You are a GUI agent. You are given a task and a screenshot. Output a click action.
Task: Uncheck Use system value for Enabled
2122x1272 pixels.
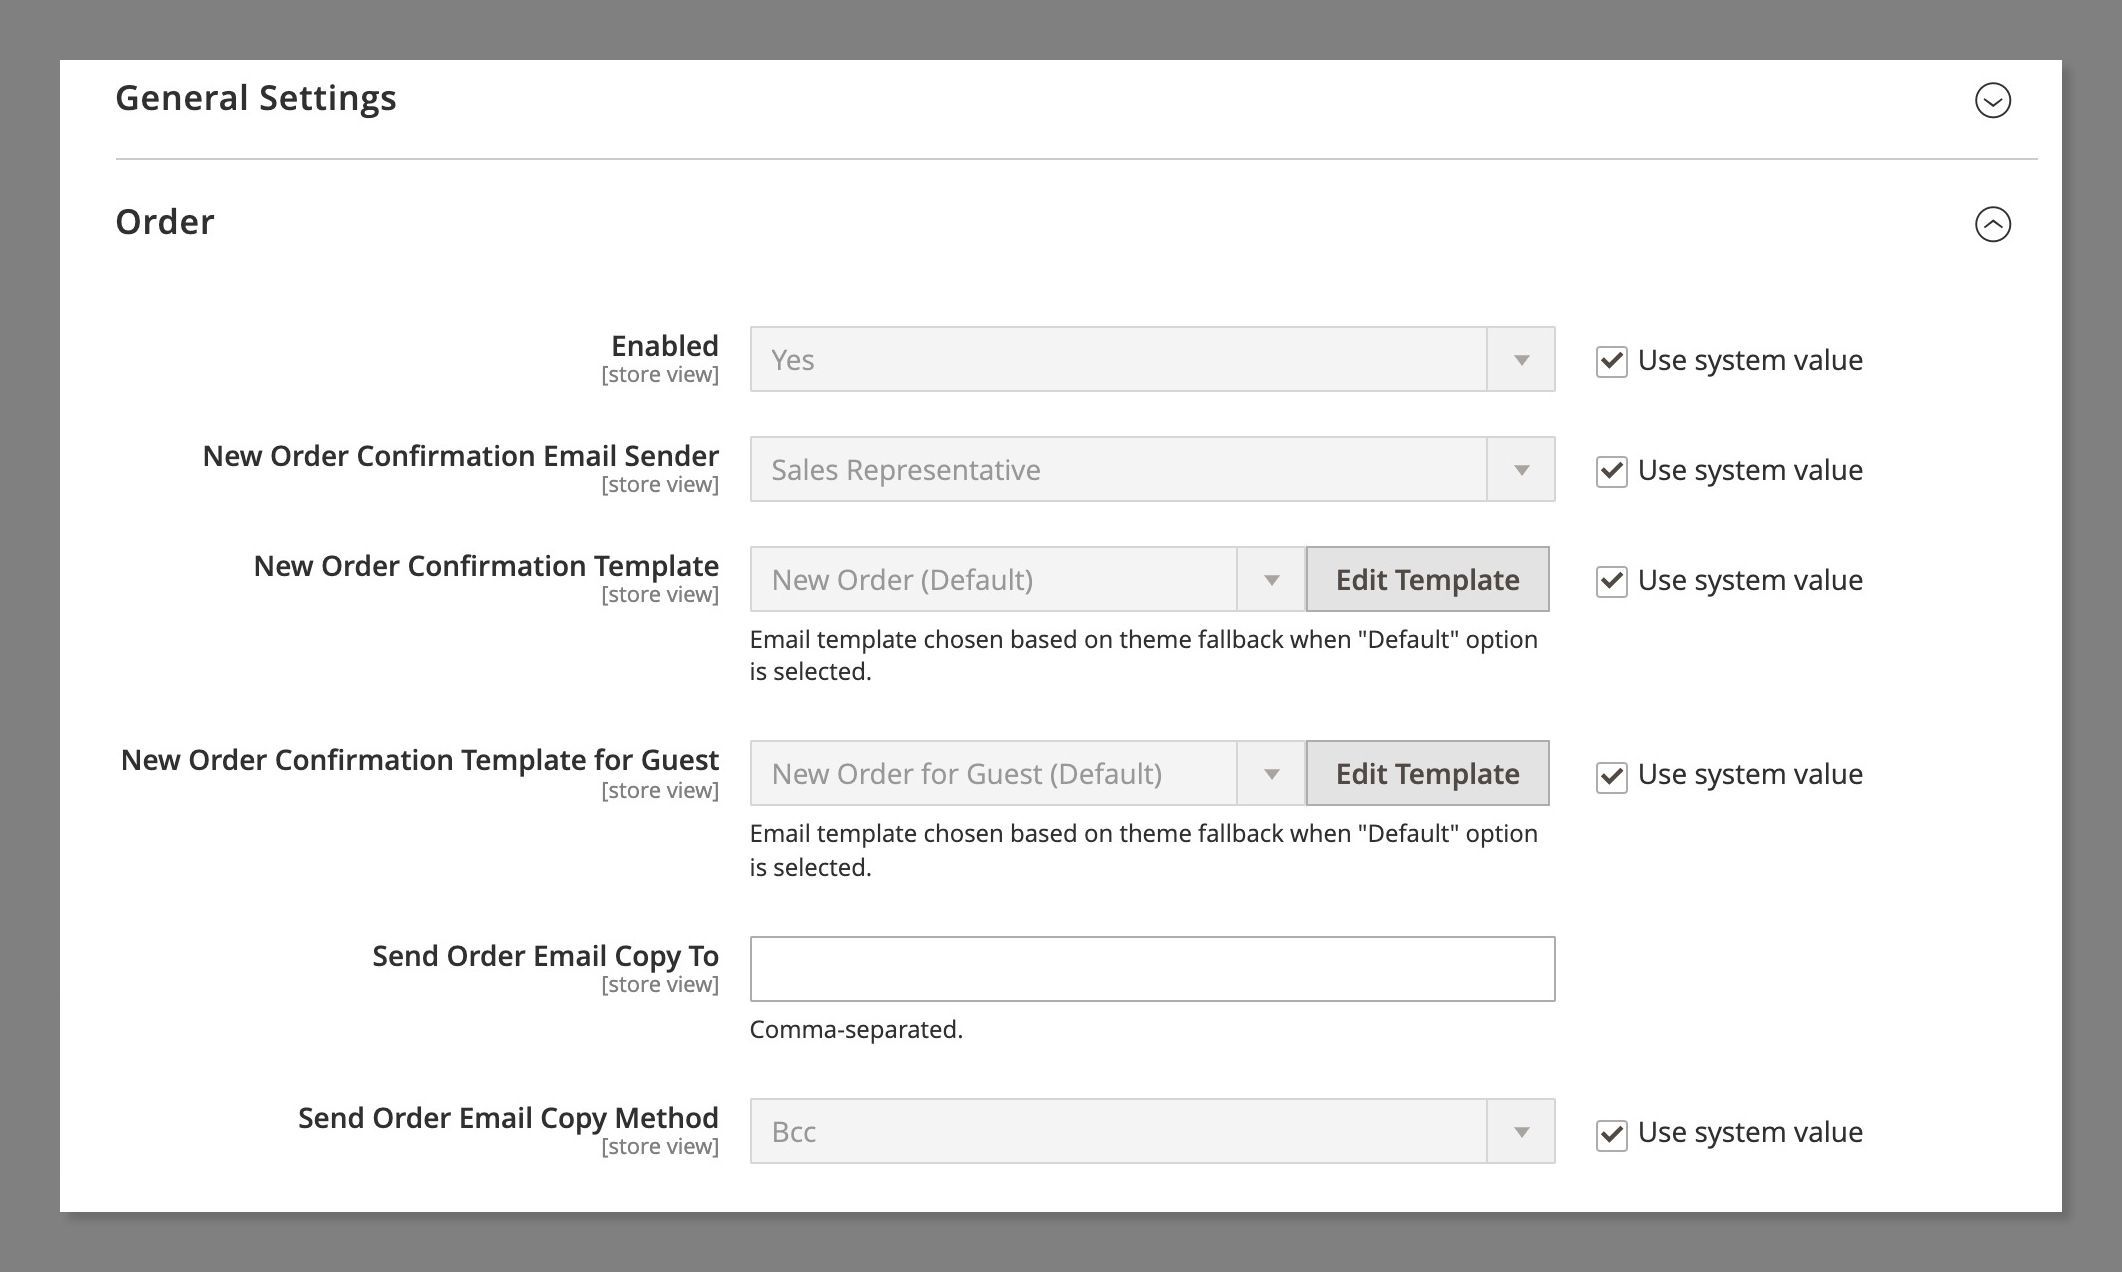[x=1611, y=361]
